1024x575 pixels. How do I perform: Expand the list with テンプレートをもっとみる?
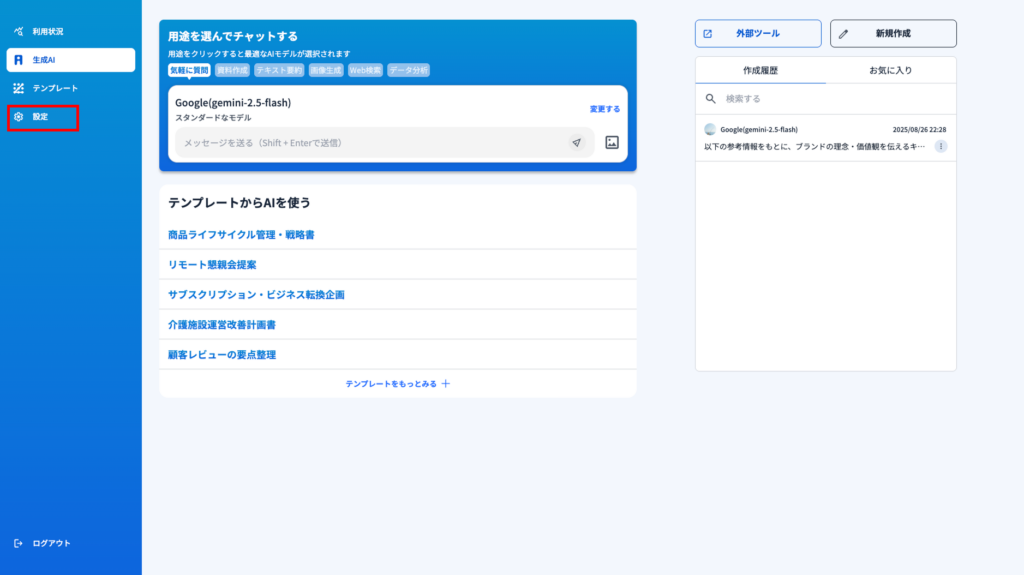tap(397, 384)
